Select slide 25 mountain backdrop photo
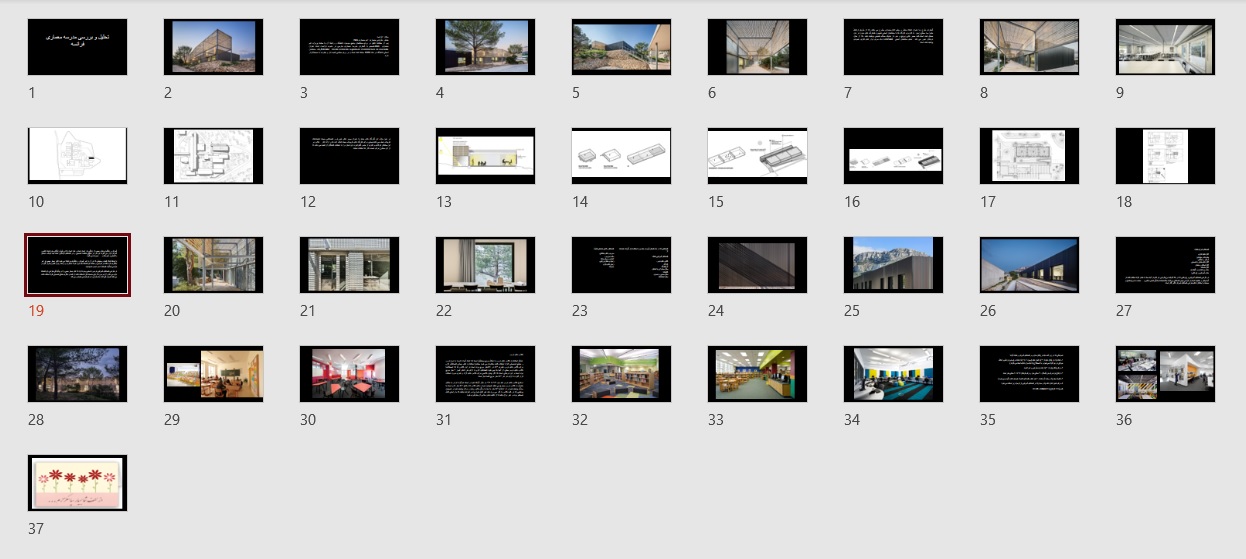Screen dimensions: 1246x559 tap(893, 265)
